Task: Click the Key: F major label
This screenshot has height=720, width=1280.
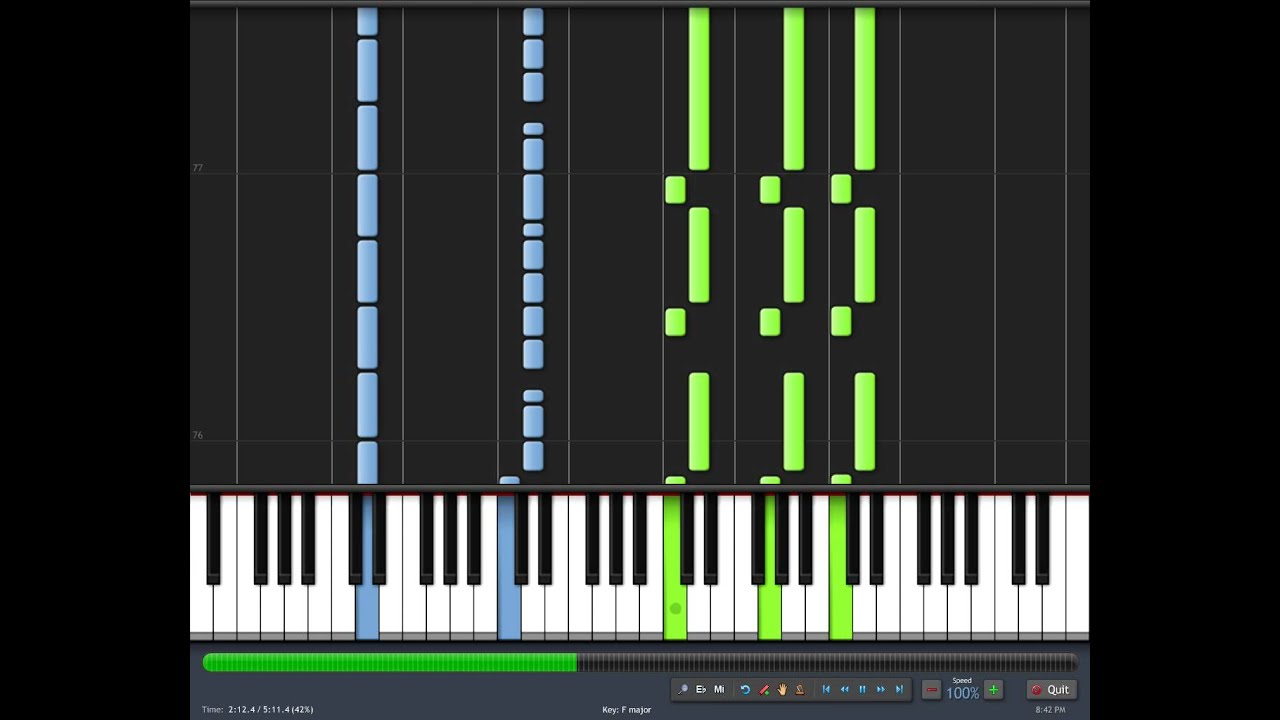Action: (x=627, y=710)
